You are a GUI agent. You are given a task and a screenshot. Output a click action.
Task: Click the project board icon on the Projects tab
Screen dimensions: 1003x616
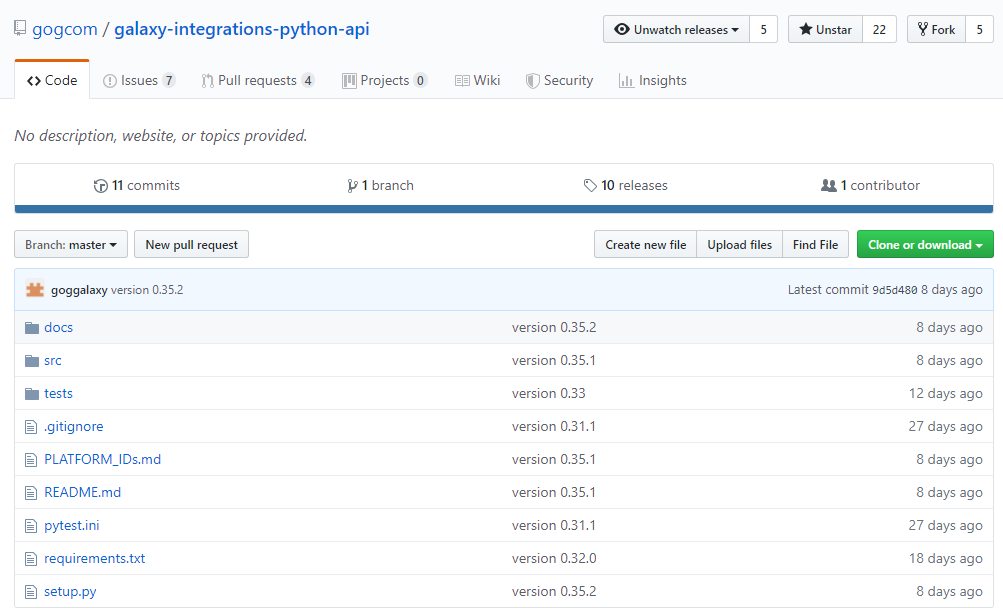coord(349,81)
